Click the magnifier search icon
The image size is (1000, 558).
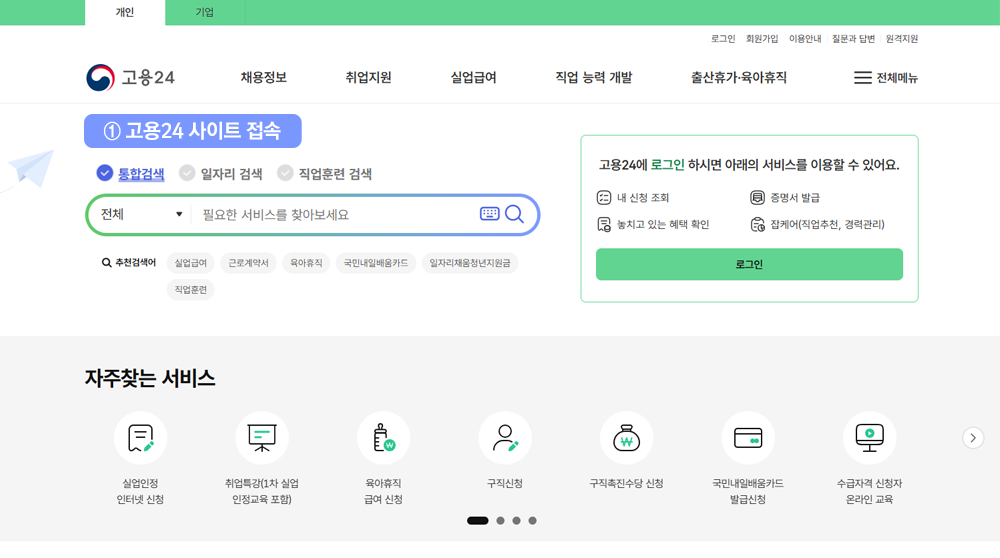click(514, 214)
